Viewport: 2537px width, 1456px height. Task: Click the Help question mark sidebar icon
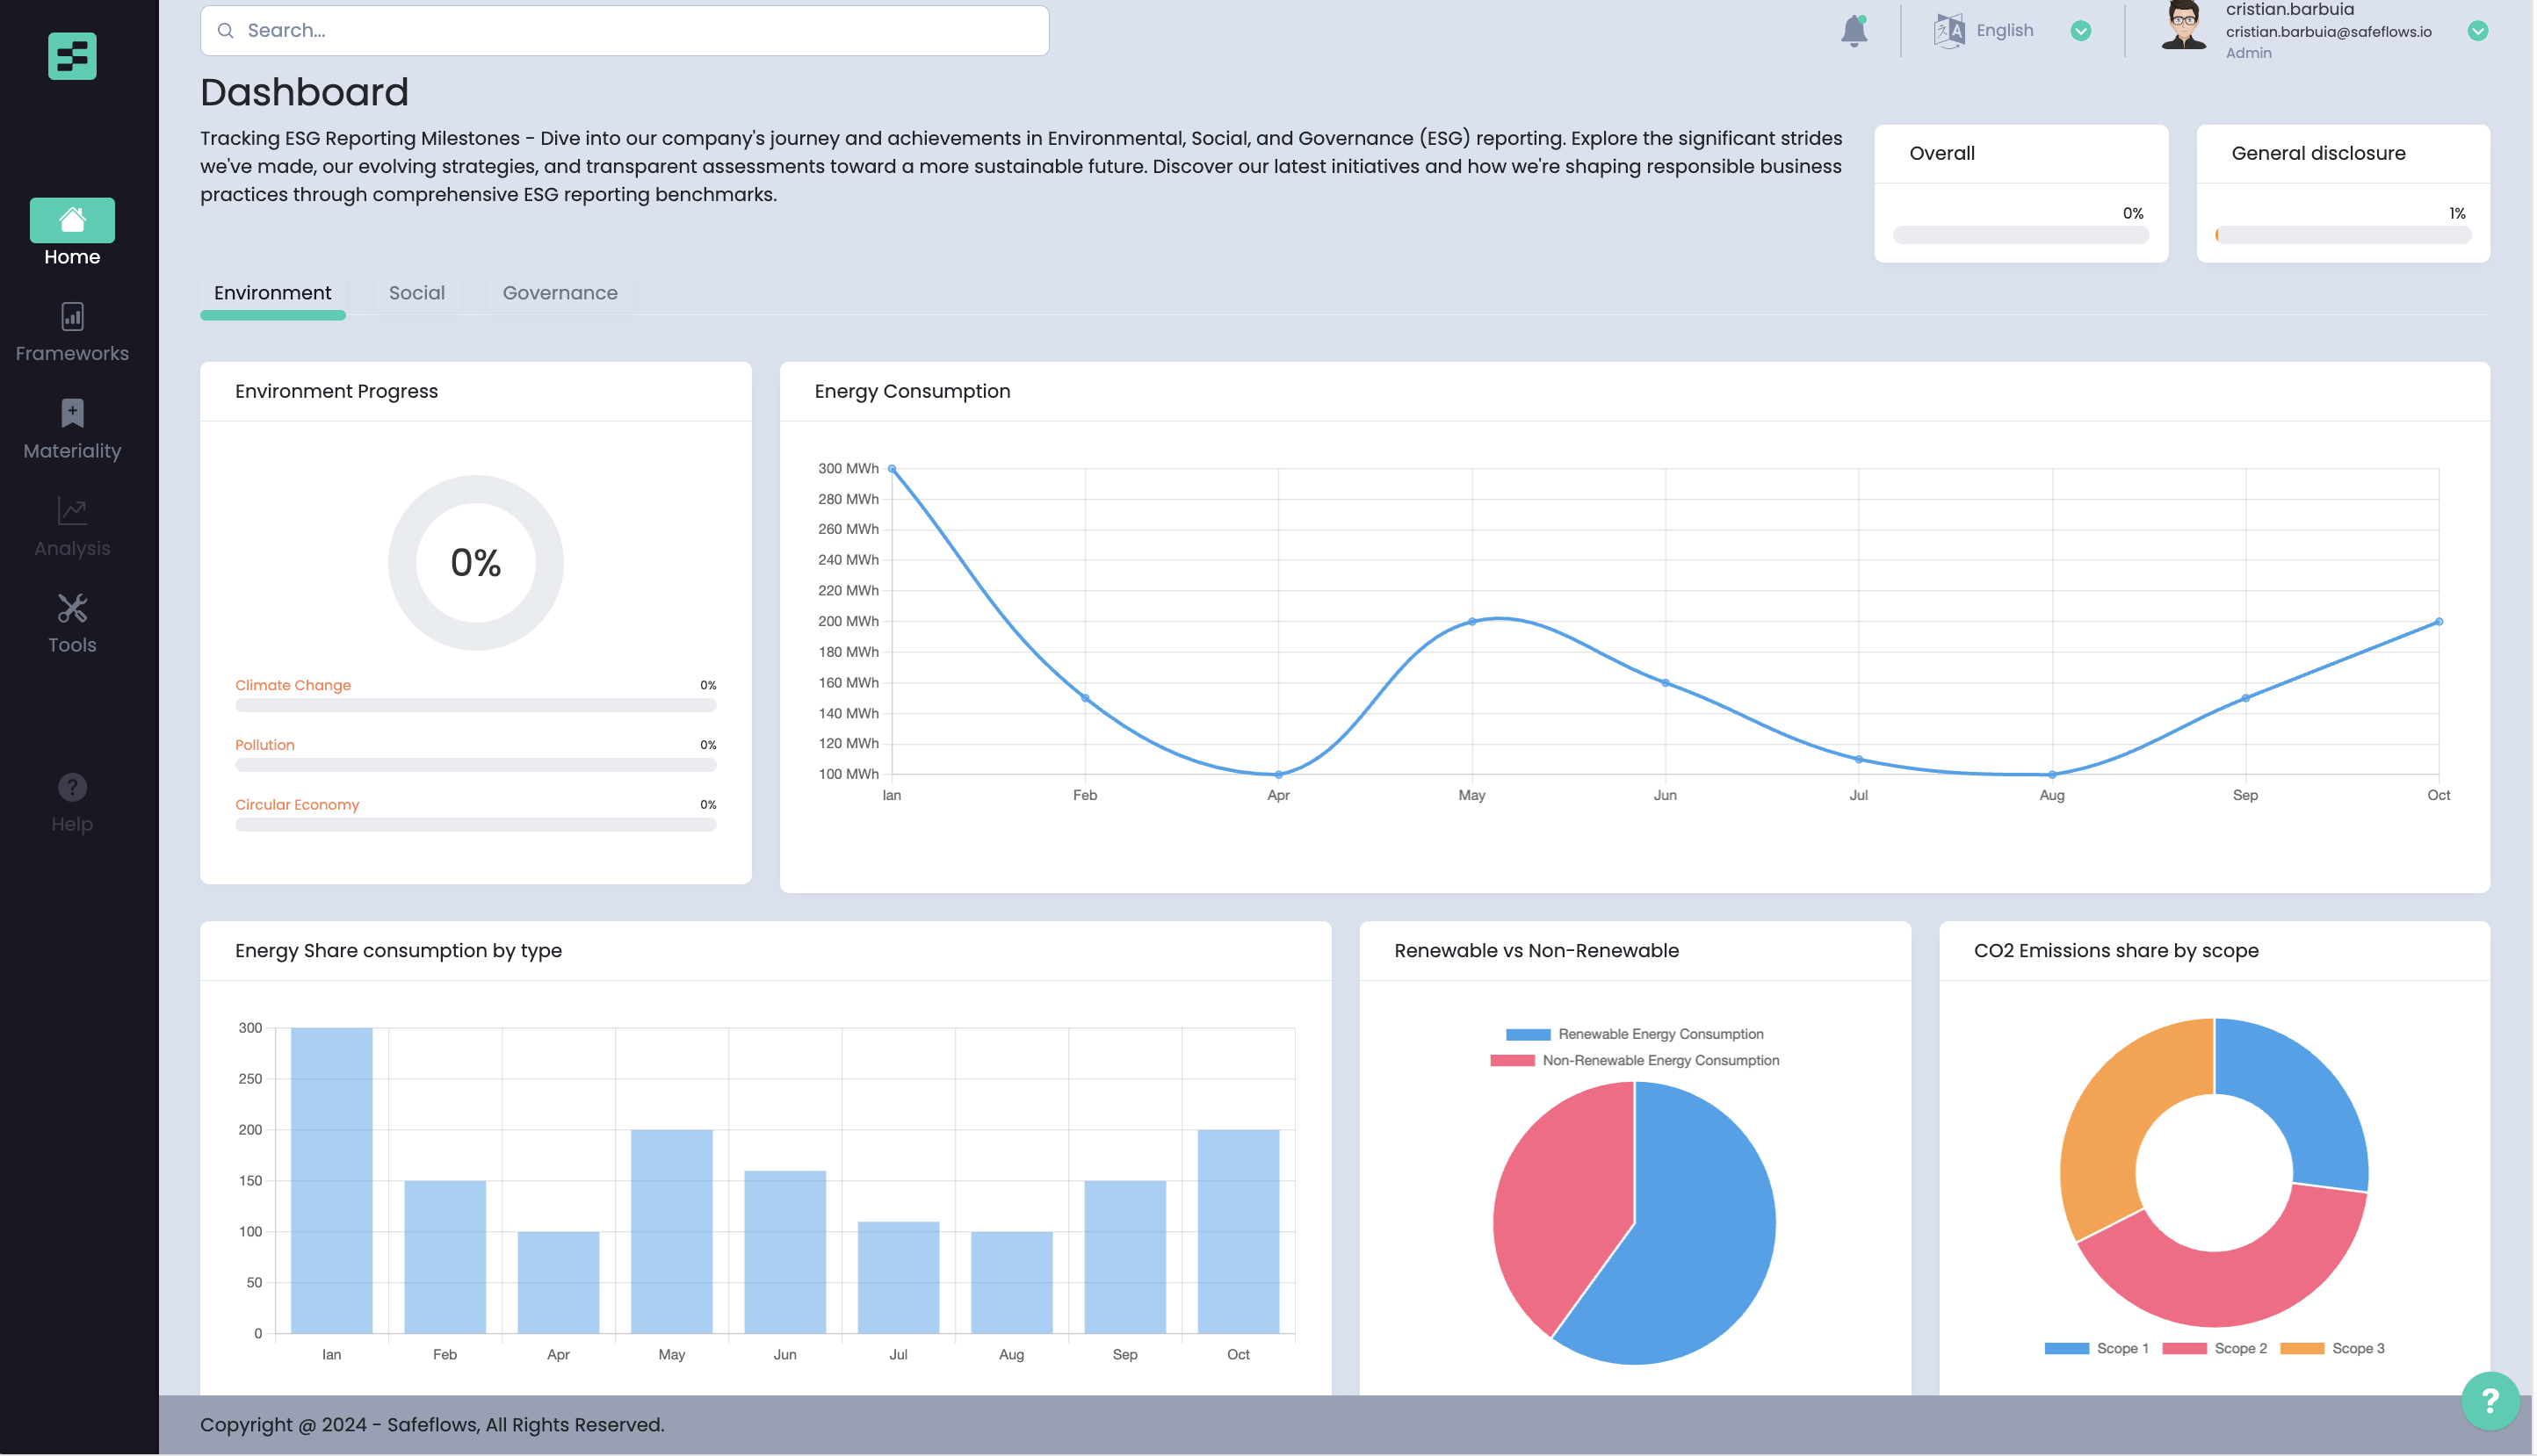click(x=72, y=788)
